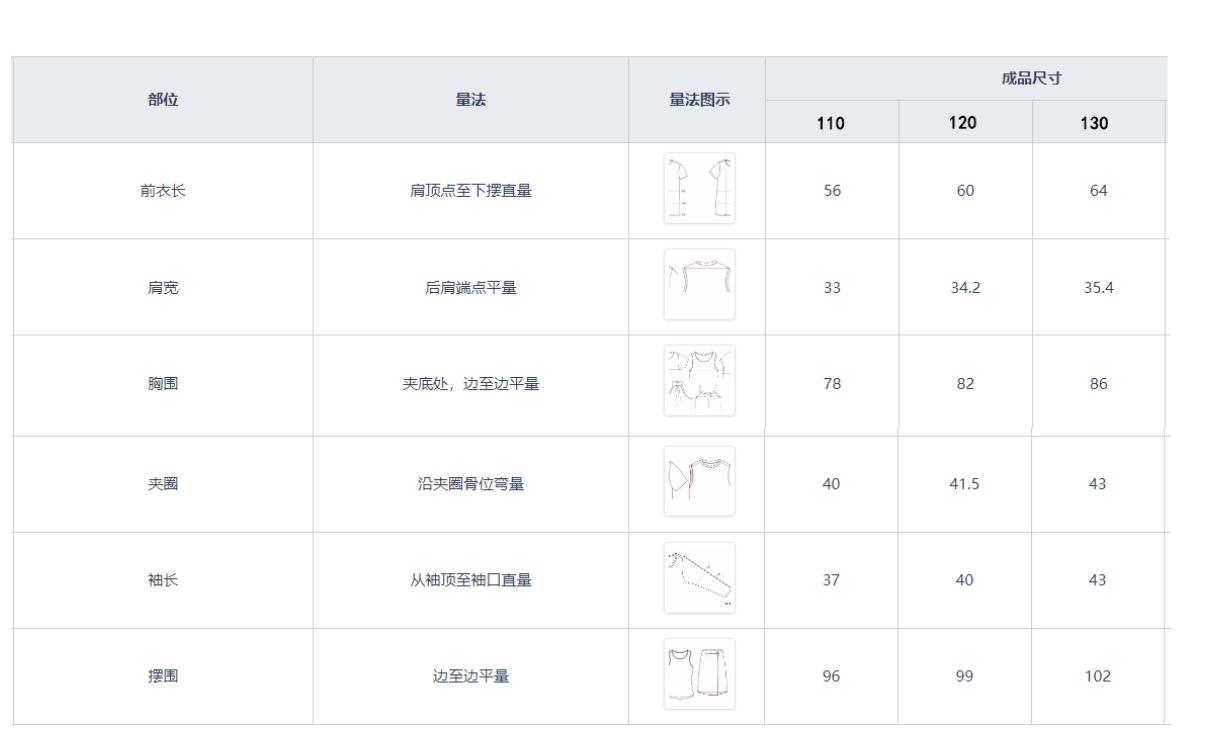The image size is (1212, 751).
Task: Click the 34.2 value in 肩宽 row
Action: (965, 287)
